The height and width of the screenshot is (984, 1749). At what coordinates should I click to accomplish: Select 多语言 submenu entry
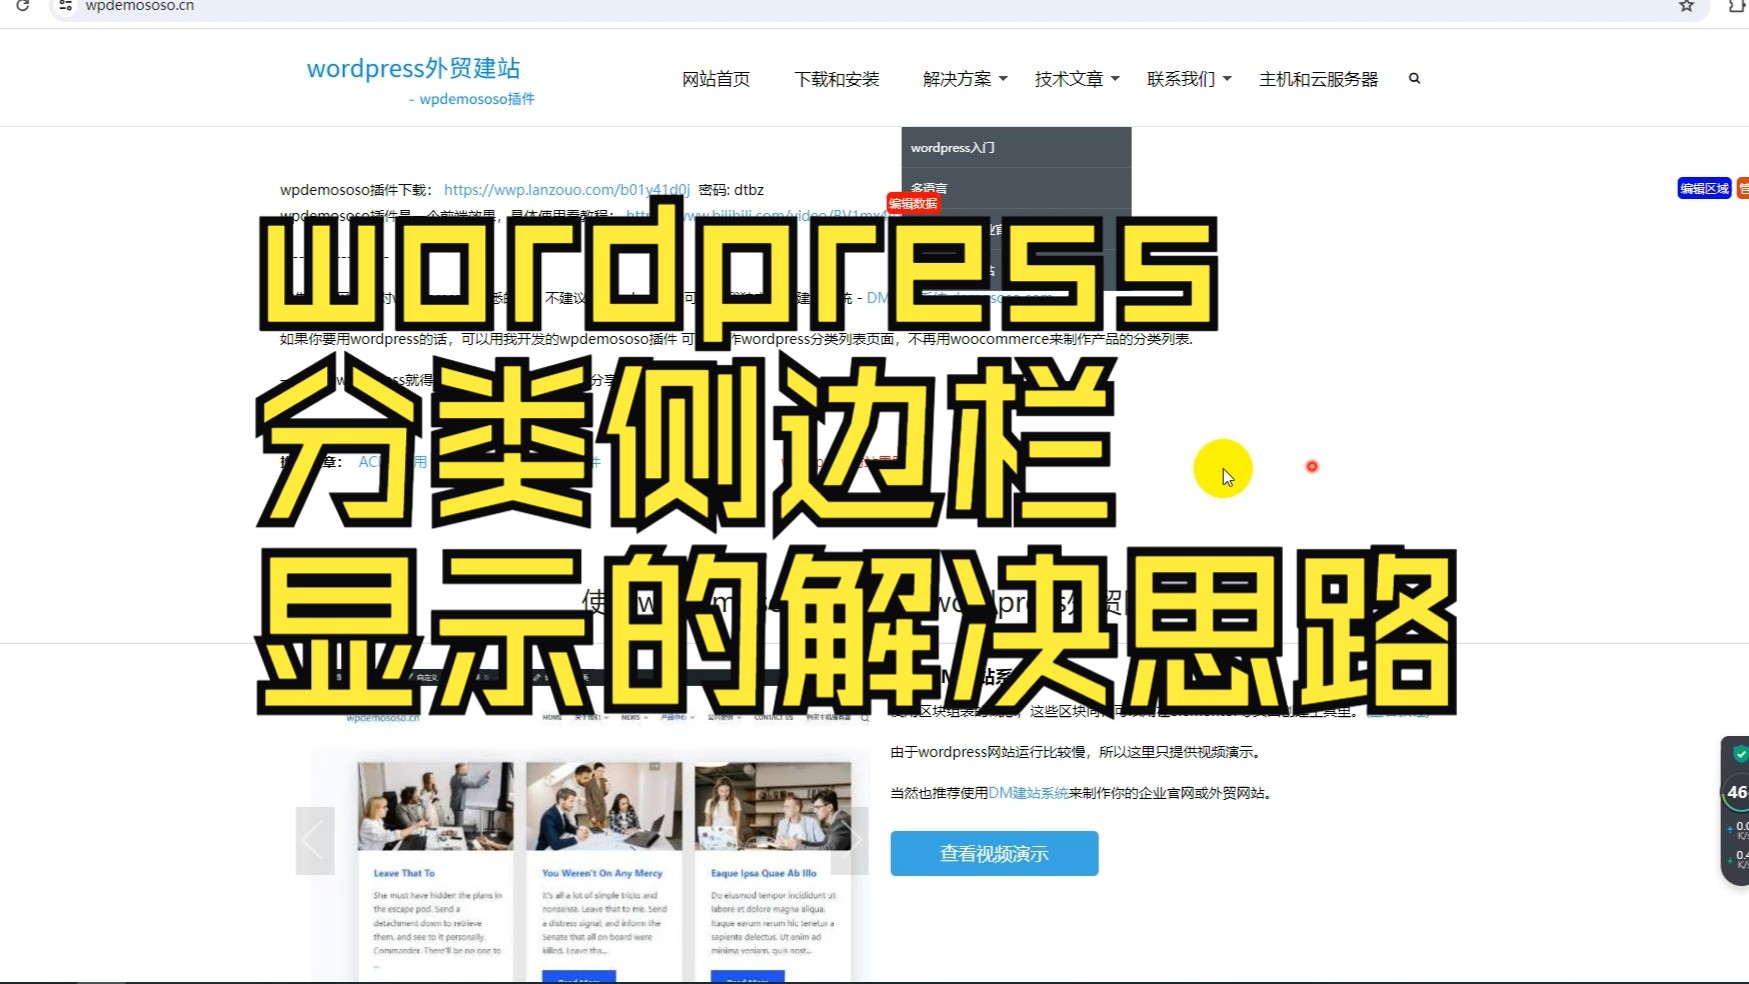click(x=1016, y=188)
